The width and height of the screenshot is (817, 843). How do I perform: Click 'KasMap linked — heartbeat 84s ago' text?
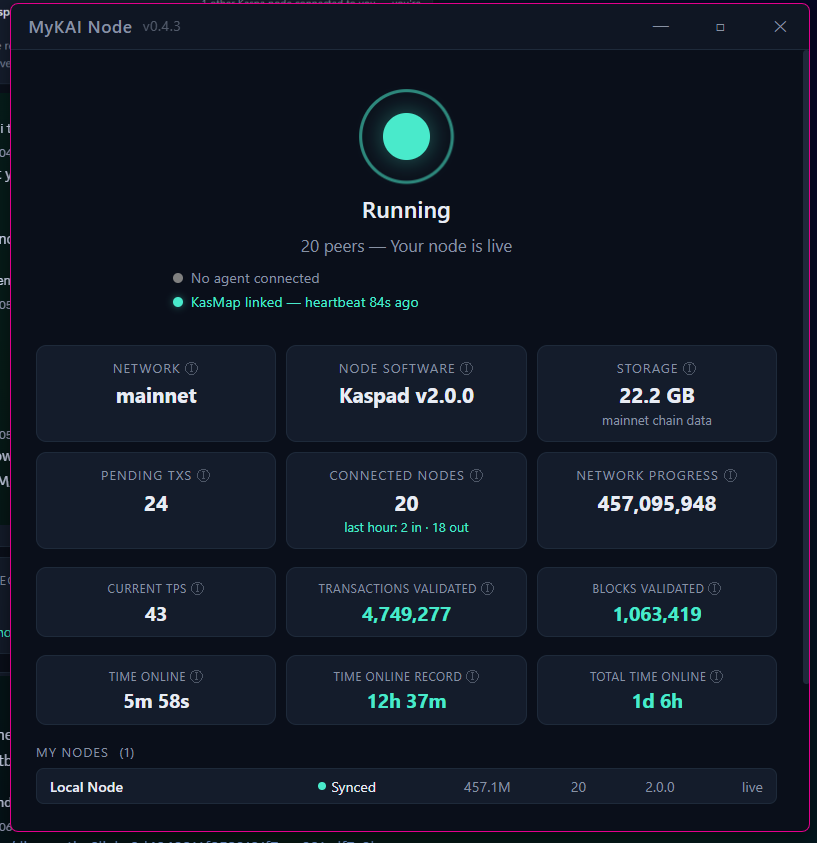(x=304, y=302)
